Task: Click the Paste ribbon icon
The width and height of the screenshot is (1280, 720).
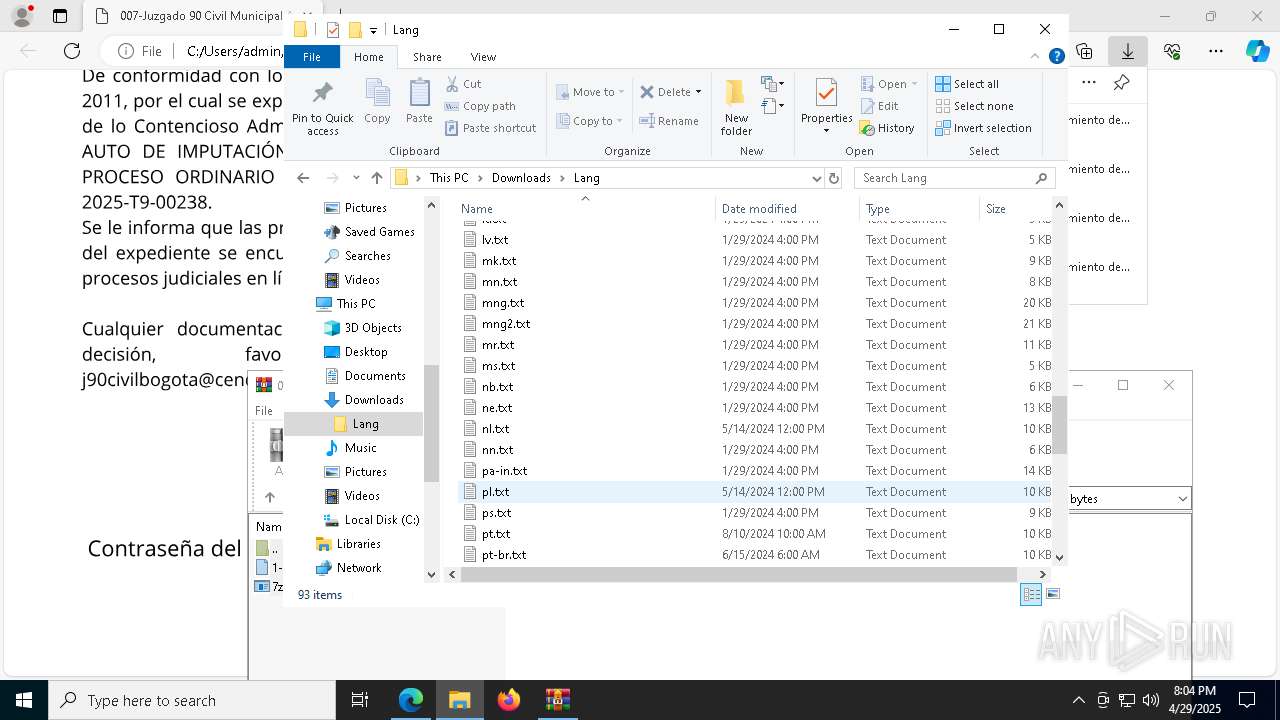Action: 419,102
